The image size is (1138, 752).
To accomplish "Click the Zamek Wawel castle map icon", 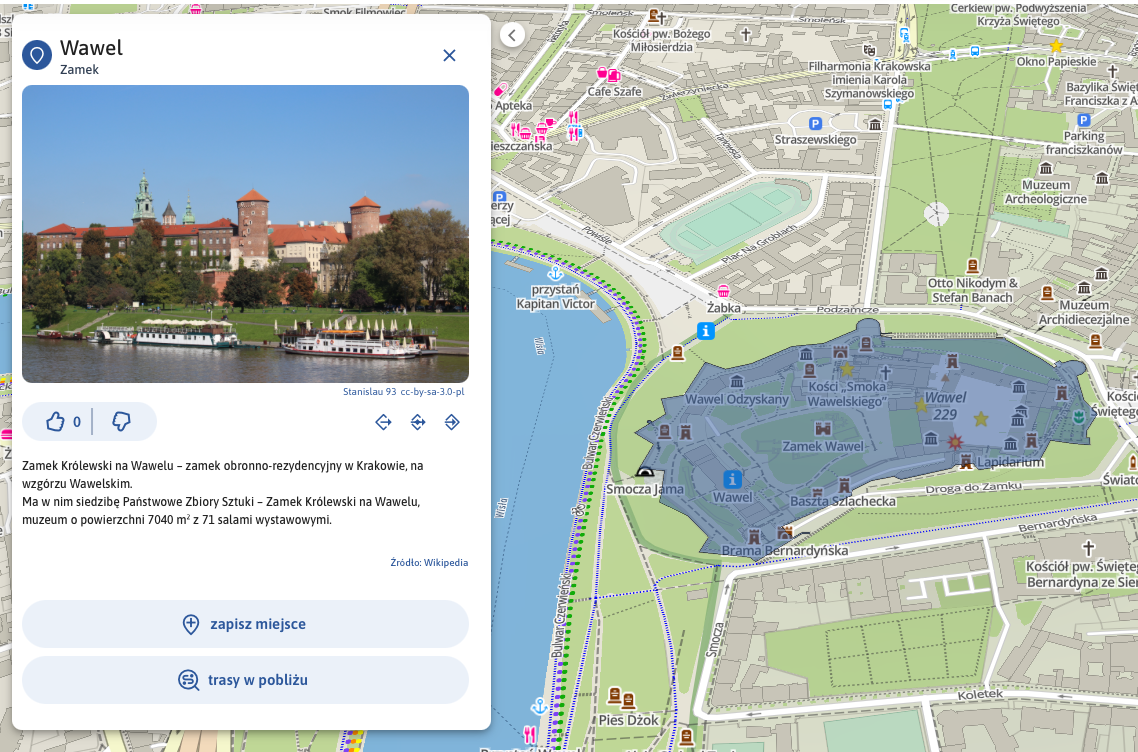I will click(x=823, y=429).
